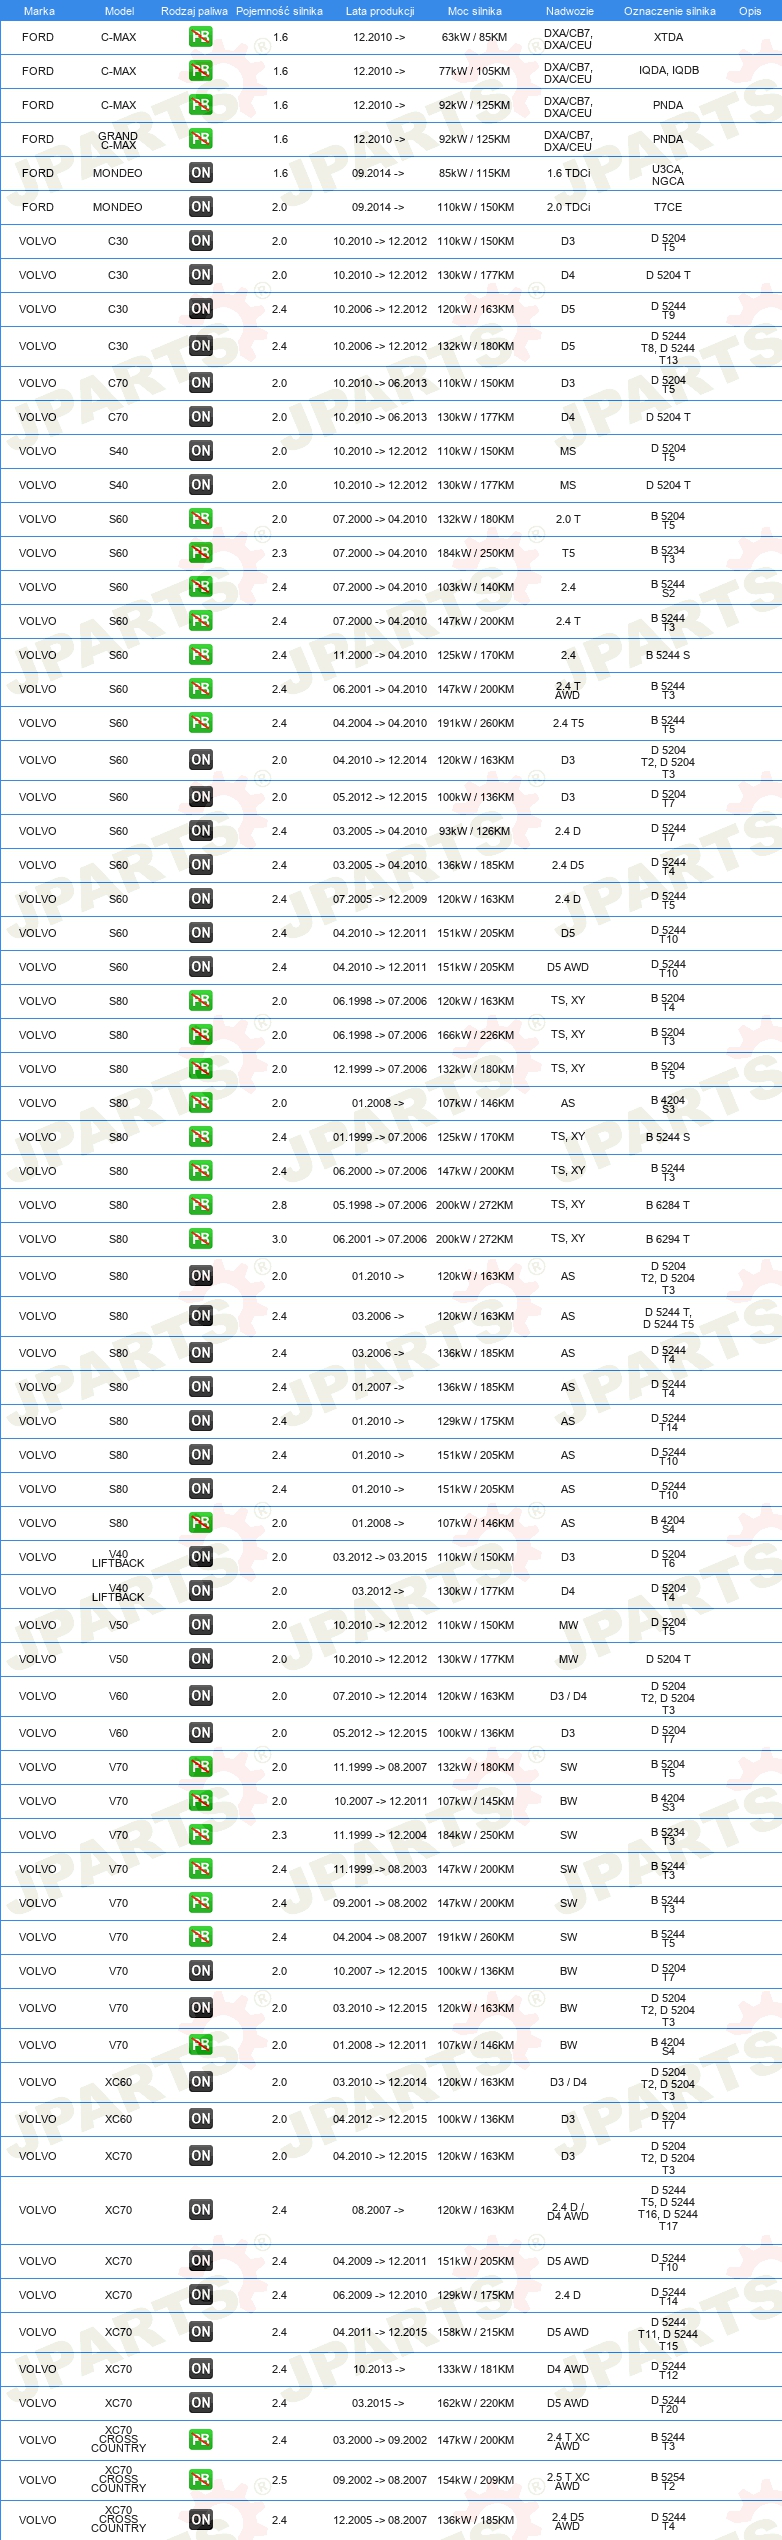The image size is (782, 2540).
Task: Click diesel icon in V40 LIFTBACK 130kW / 177KM row
Action: pyautogui.click(x=201, y=1591)
